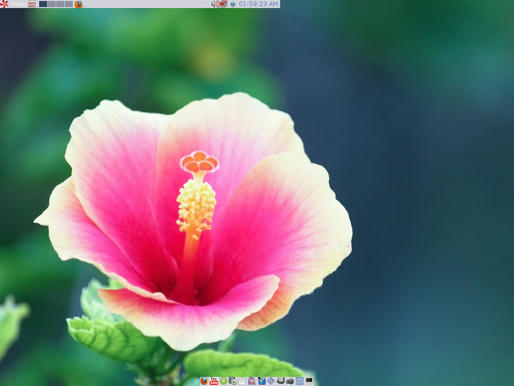Open the blue icon with yellow streak
The width and height of the screenshot is (514, 386).
[262, 381]
